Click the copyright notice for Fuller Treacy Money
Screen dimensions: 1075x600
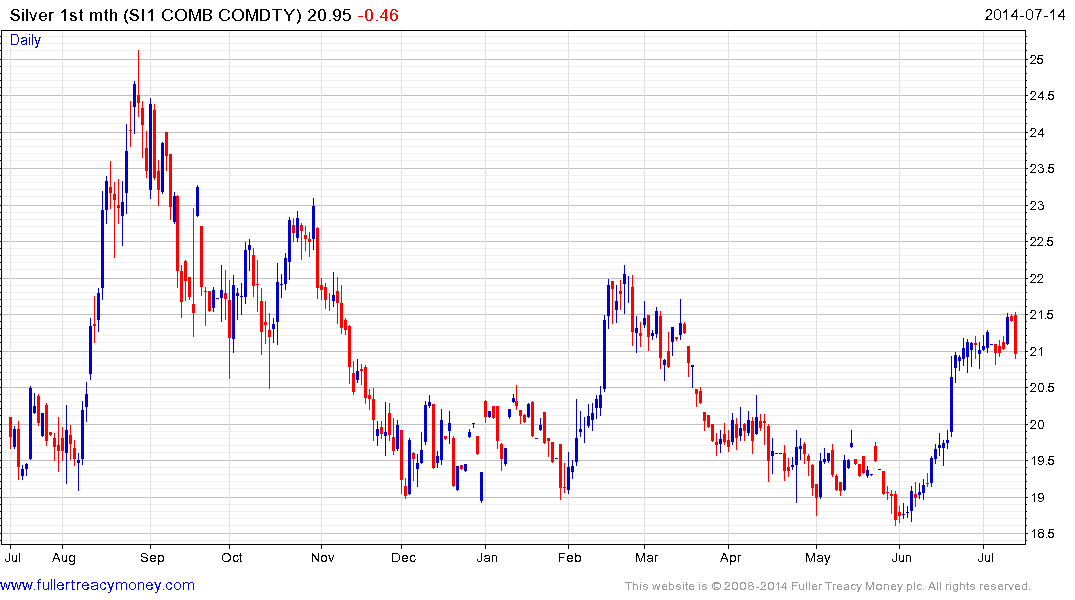[x=828, y=586]
